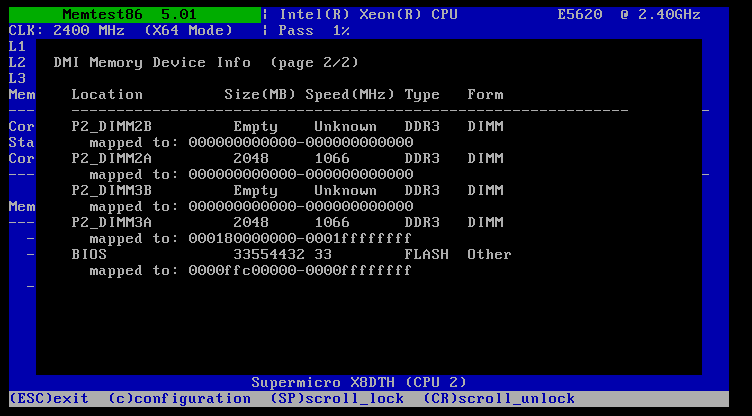Click the Memtest86 5.01 title
The image size is (752, 416).
129,14
